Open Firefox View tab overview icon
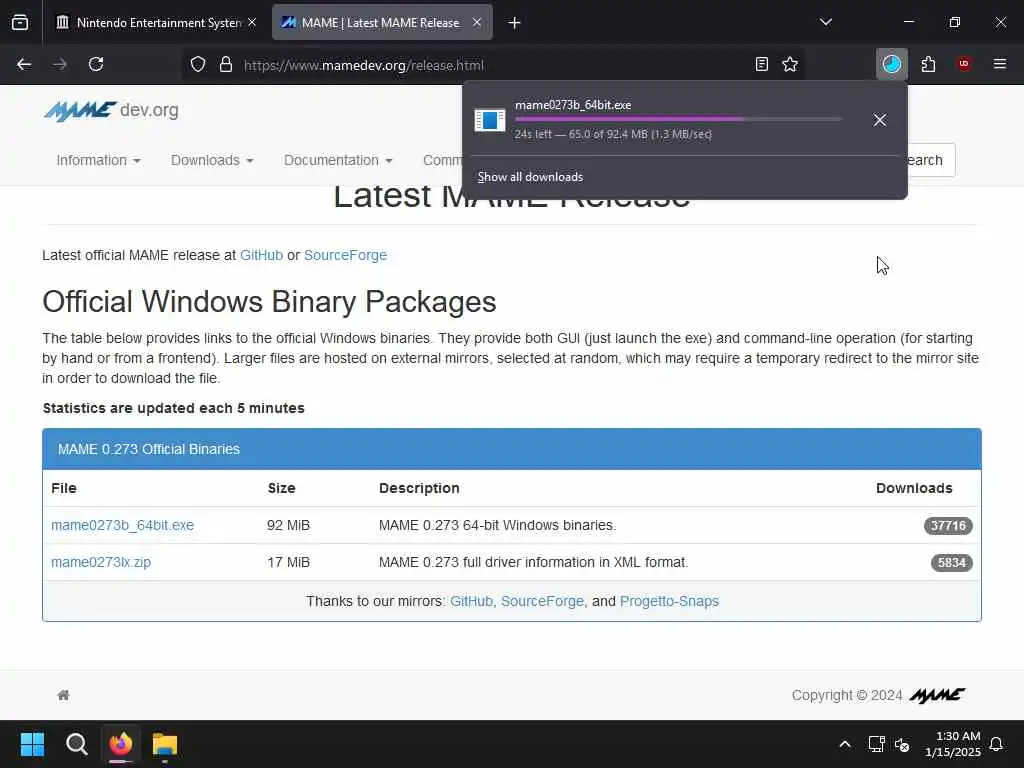 click(x=20, y=23)
